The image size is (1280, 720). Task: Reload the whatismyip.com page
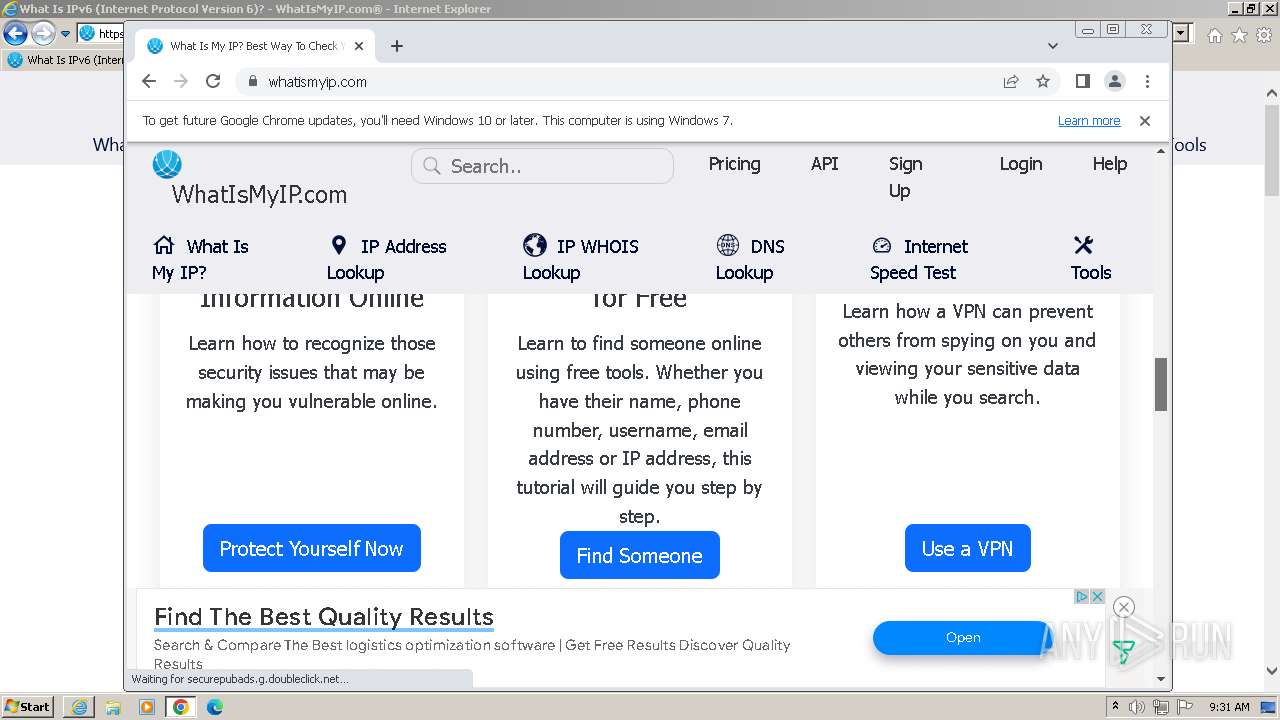click(213, 81)
